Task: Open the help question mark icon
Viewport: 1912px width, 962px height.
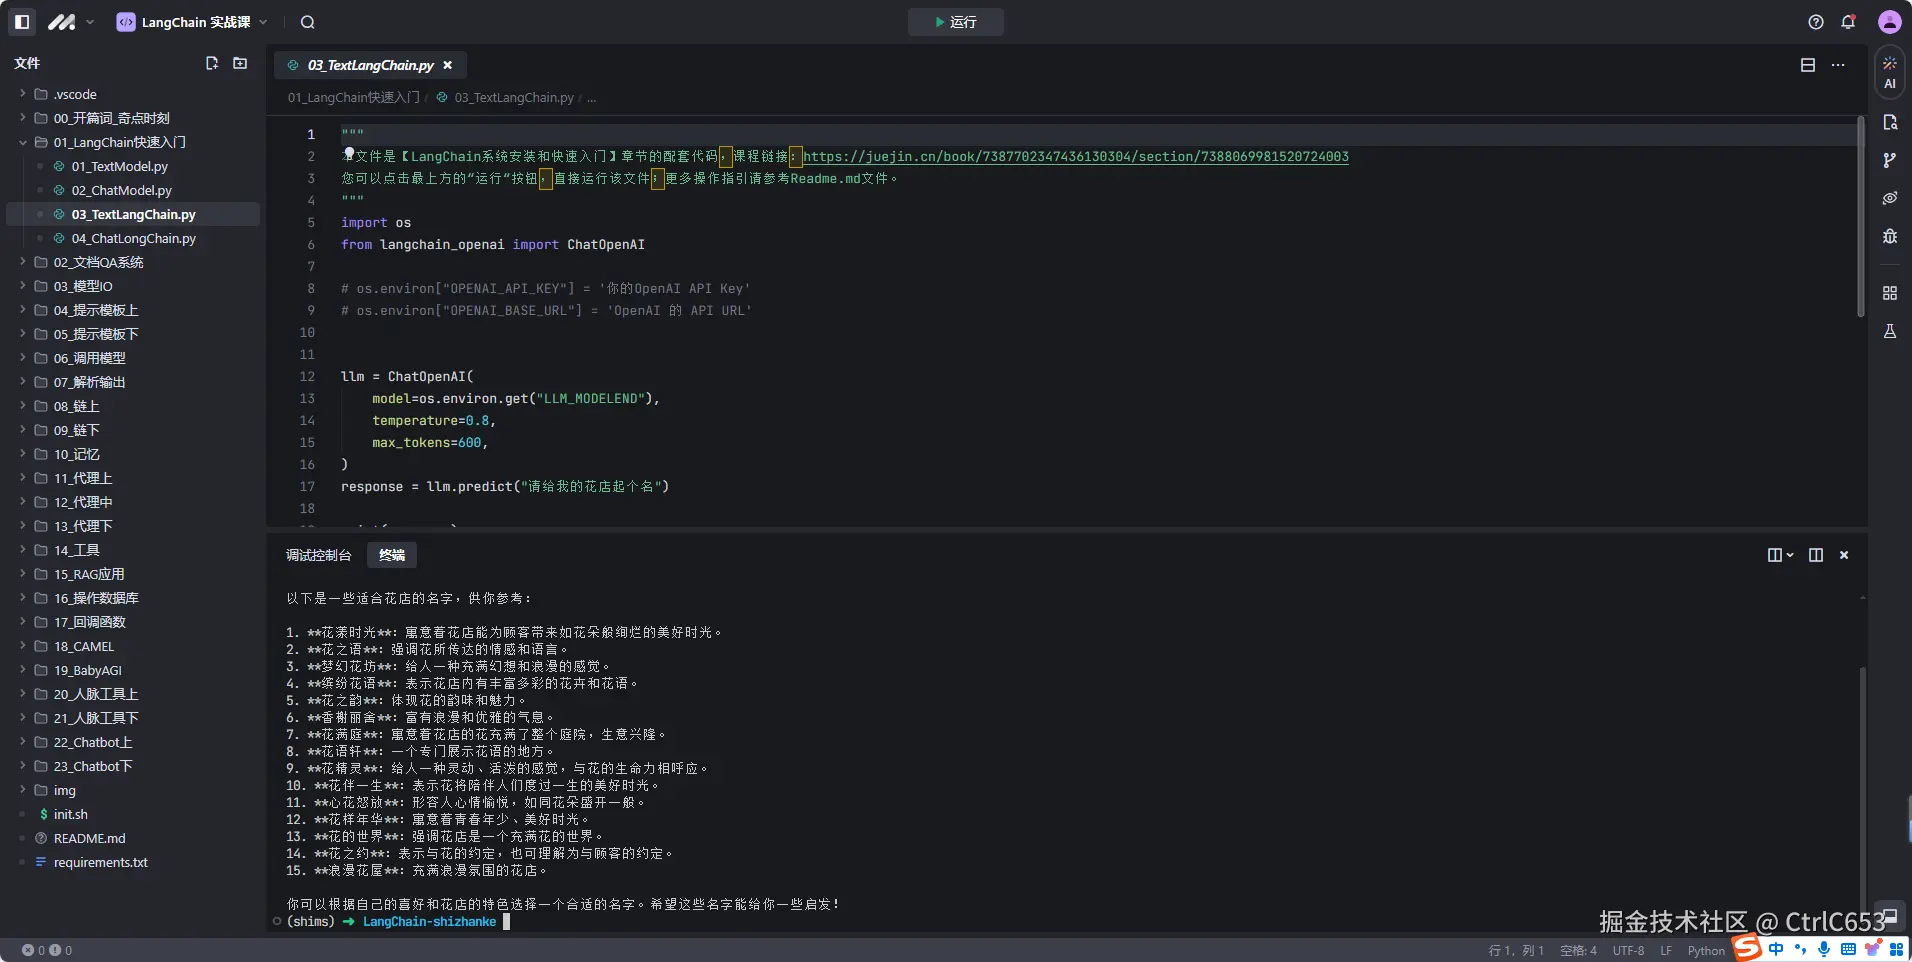Action: point(1816,22)
